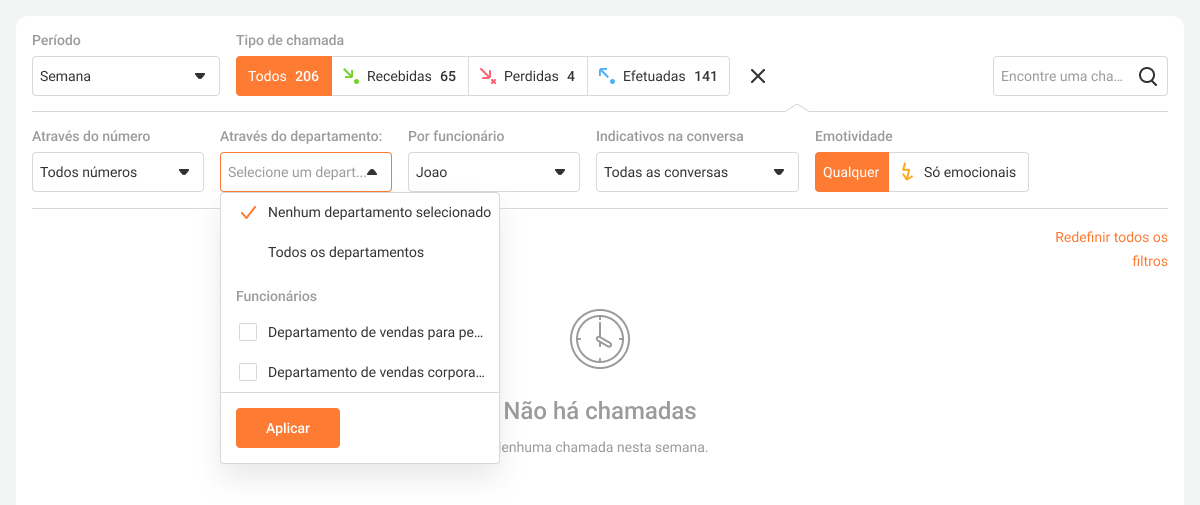Enable Departamento de vendas corpora... checkbox
Image resolution: width=1200 pixels, height=505 pixels.
pyautogui.click(x=248, y=372)
